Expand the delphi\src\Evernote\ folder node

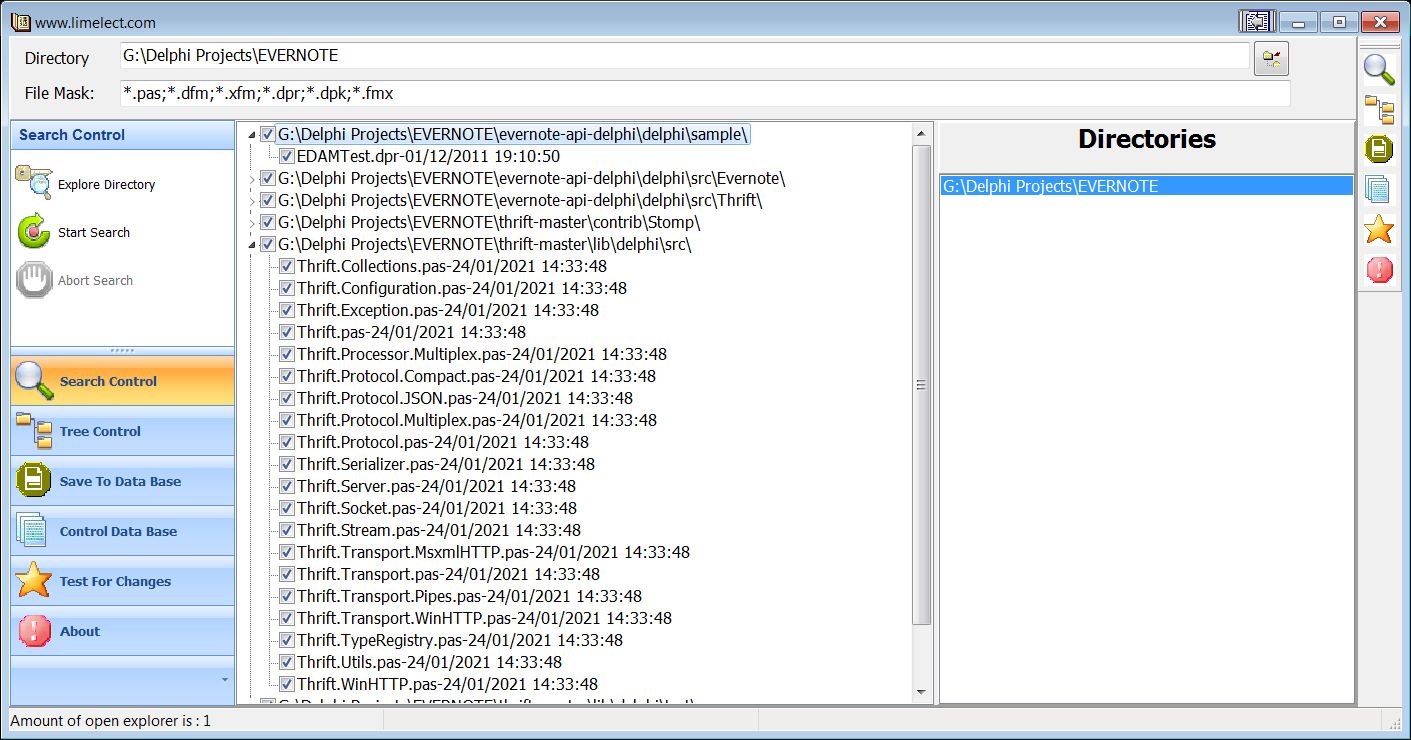(x=252, y=179)
